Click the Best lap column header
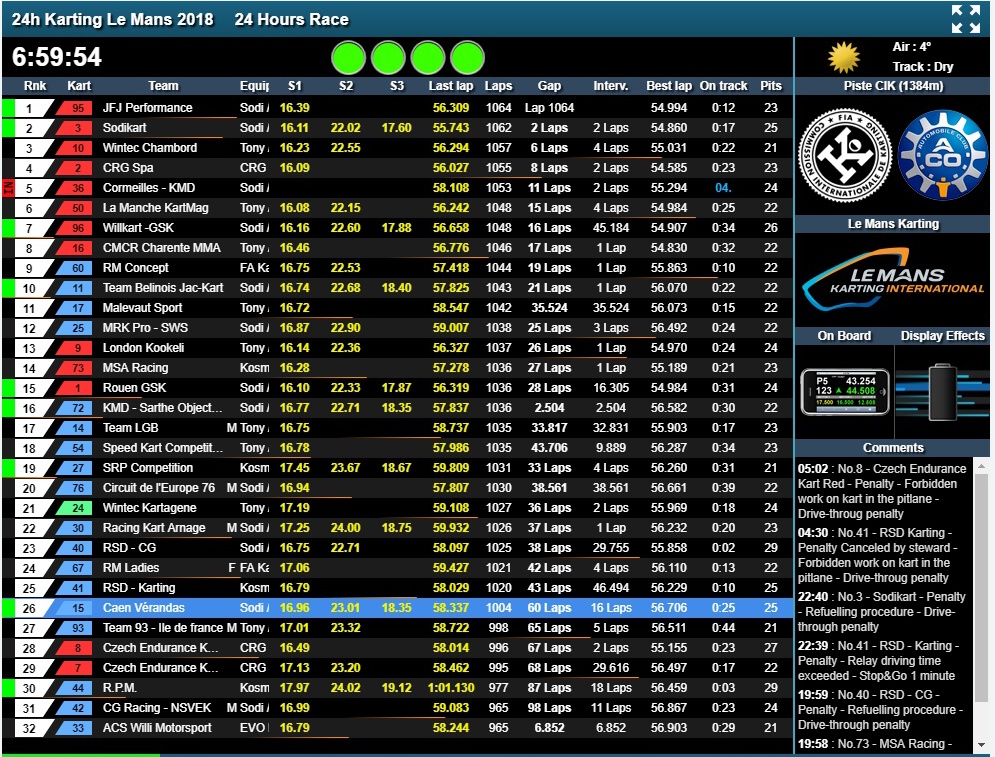This screenshot has width=995, height=757. tap(669, 86)
